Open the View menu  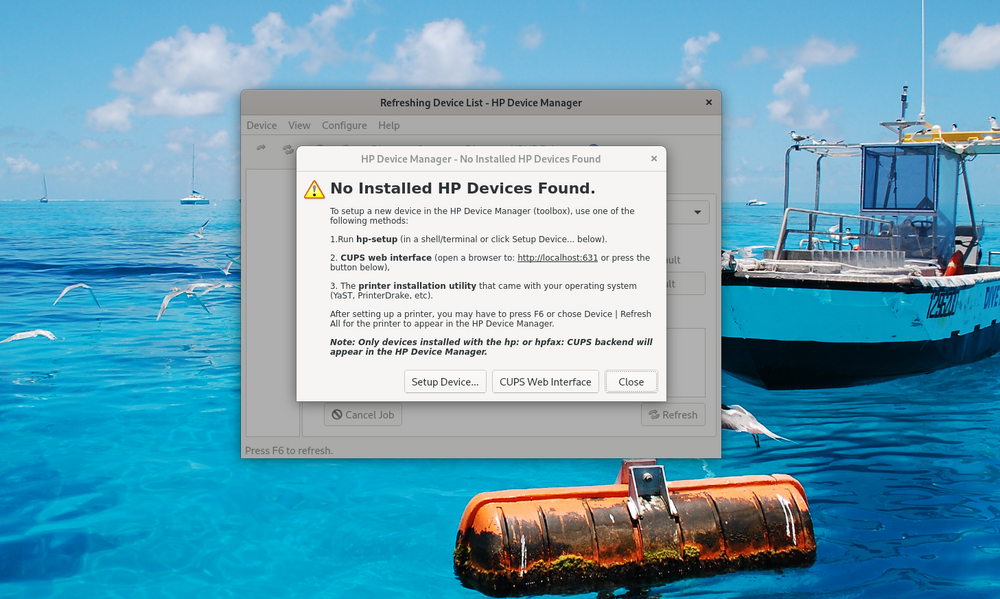coord(299,126)
